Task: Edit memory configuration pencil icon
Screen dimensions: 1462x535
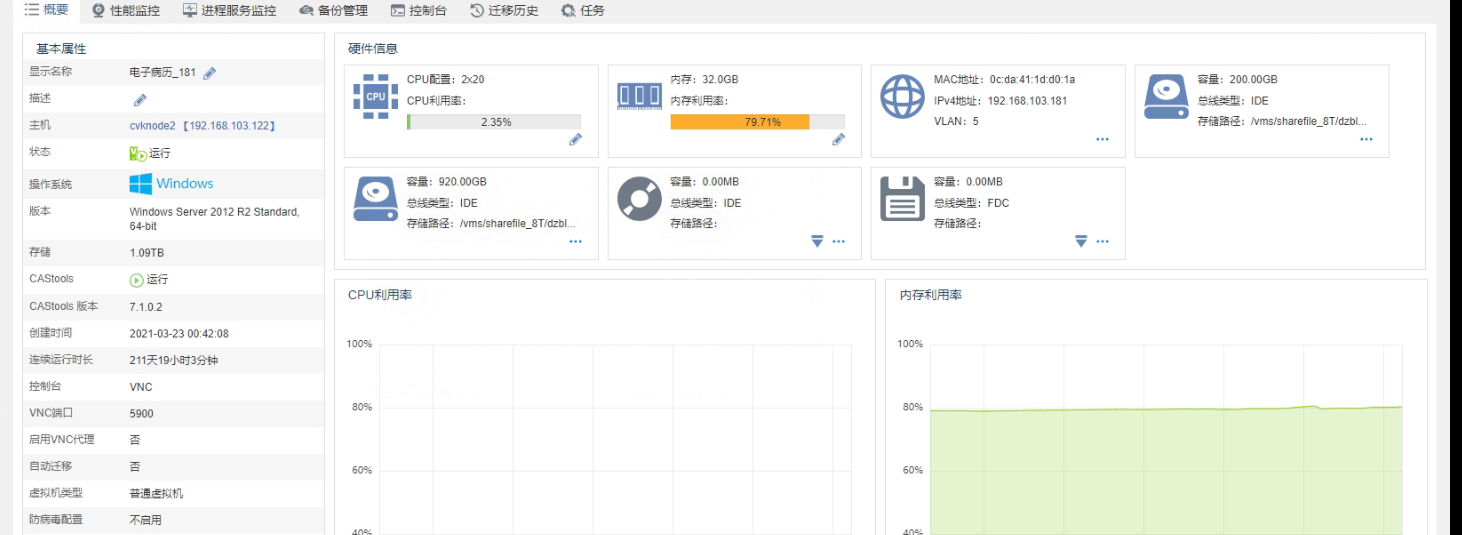Action: [x=838, y=140]
